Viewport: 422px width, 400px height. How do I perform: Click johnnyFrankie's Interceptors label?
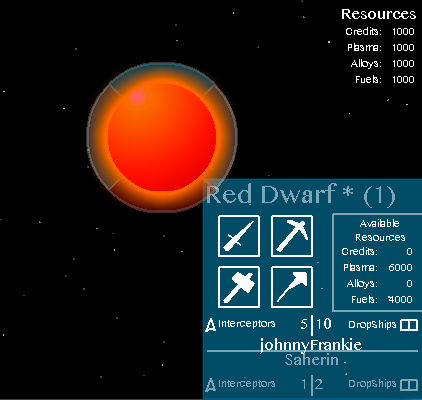click(x=247, y=324)
